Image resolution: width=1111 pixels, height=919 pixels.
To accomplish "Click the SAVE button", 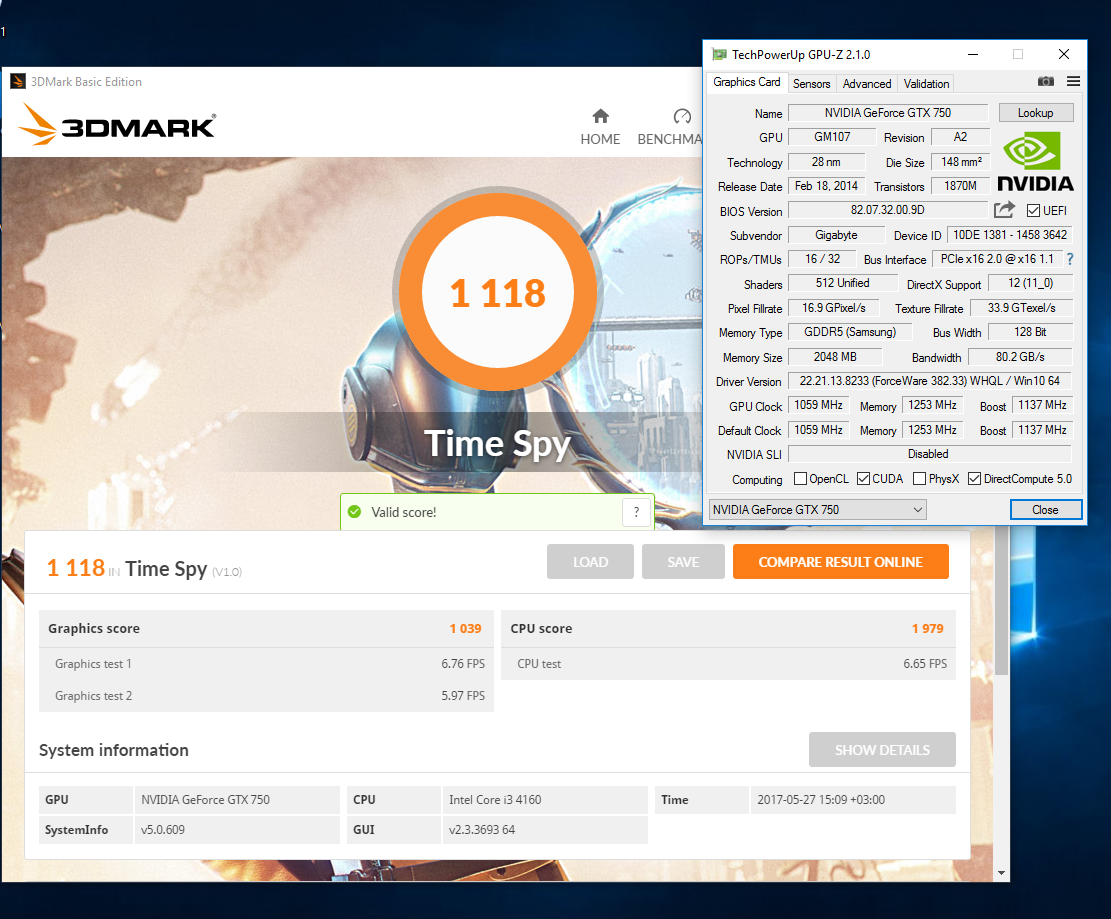I will coord(683,562).
